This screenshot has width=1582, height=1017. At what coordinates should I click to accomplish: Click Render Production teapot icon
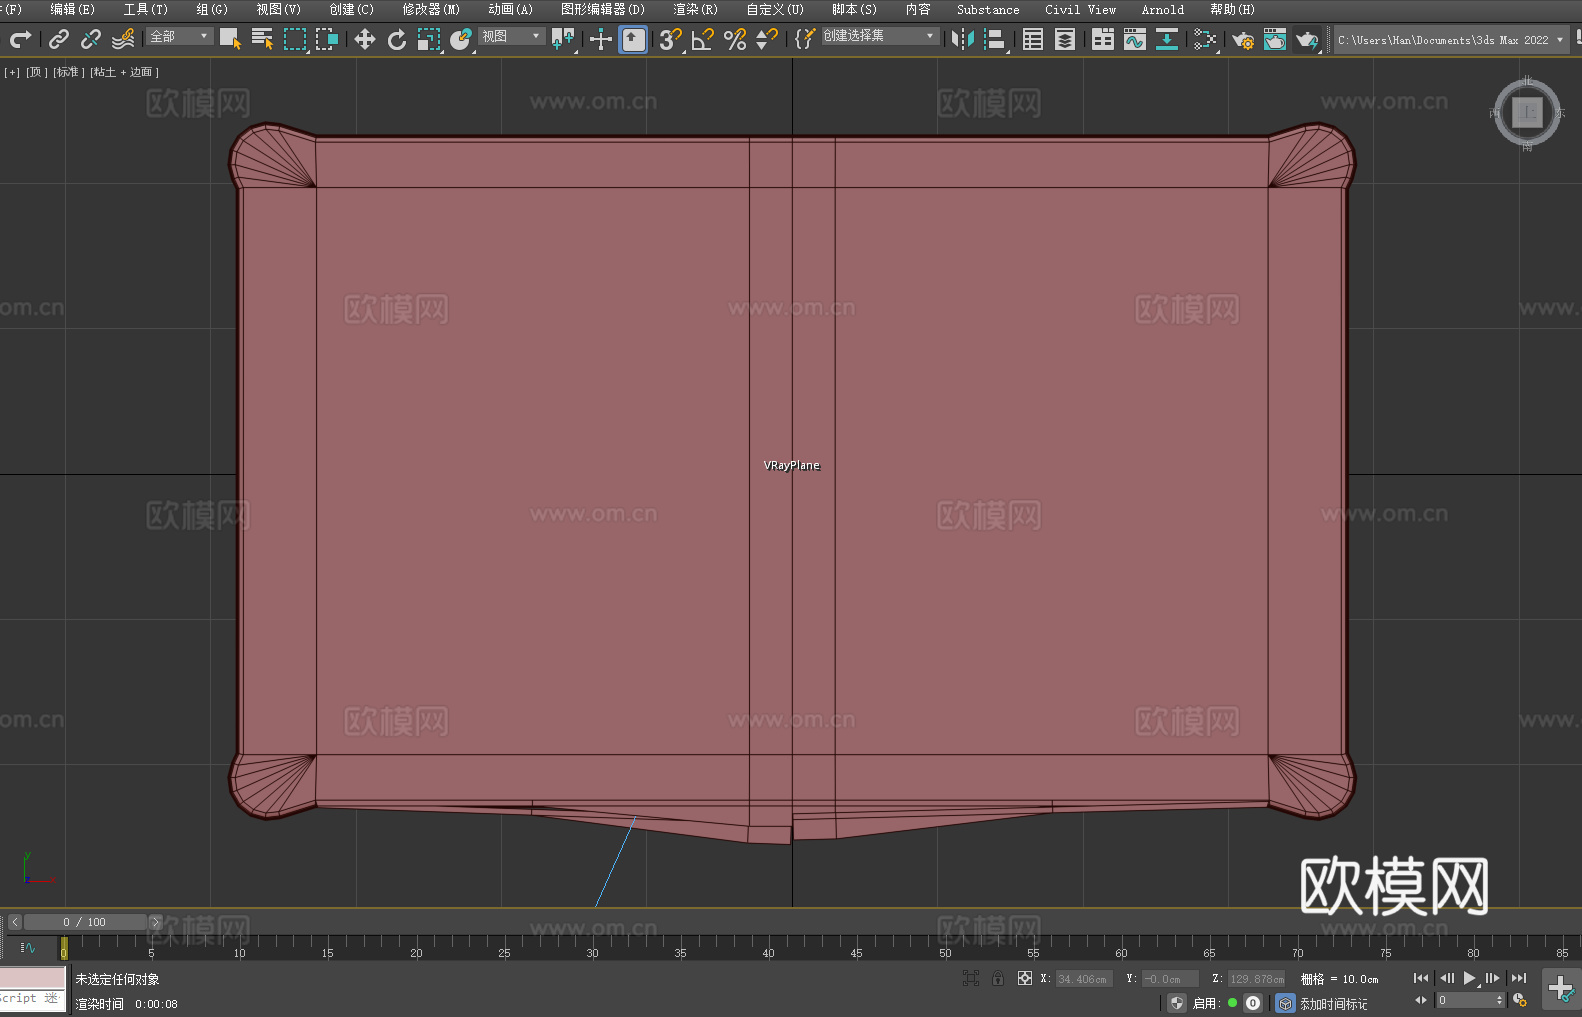pos(1307,39)
